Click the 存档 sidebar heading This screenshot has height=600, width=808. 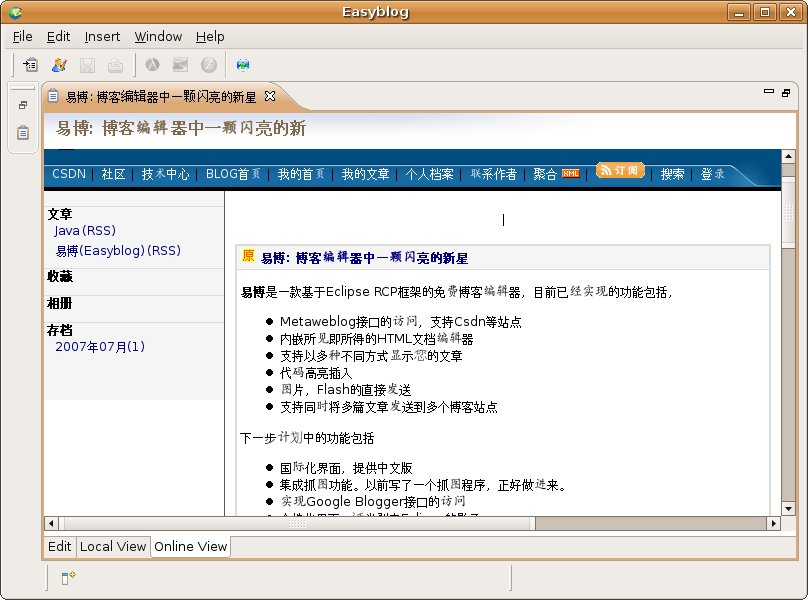pos(60,330)
